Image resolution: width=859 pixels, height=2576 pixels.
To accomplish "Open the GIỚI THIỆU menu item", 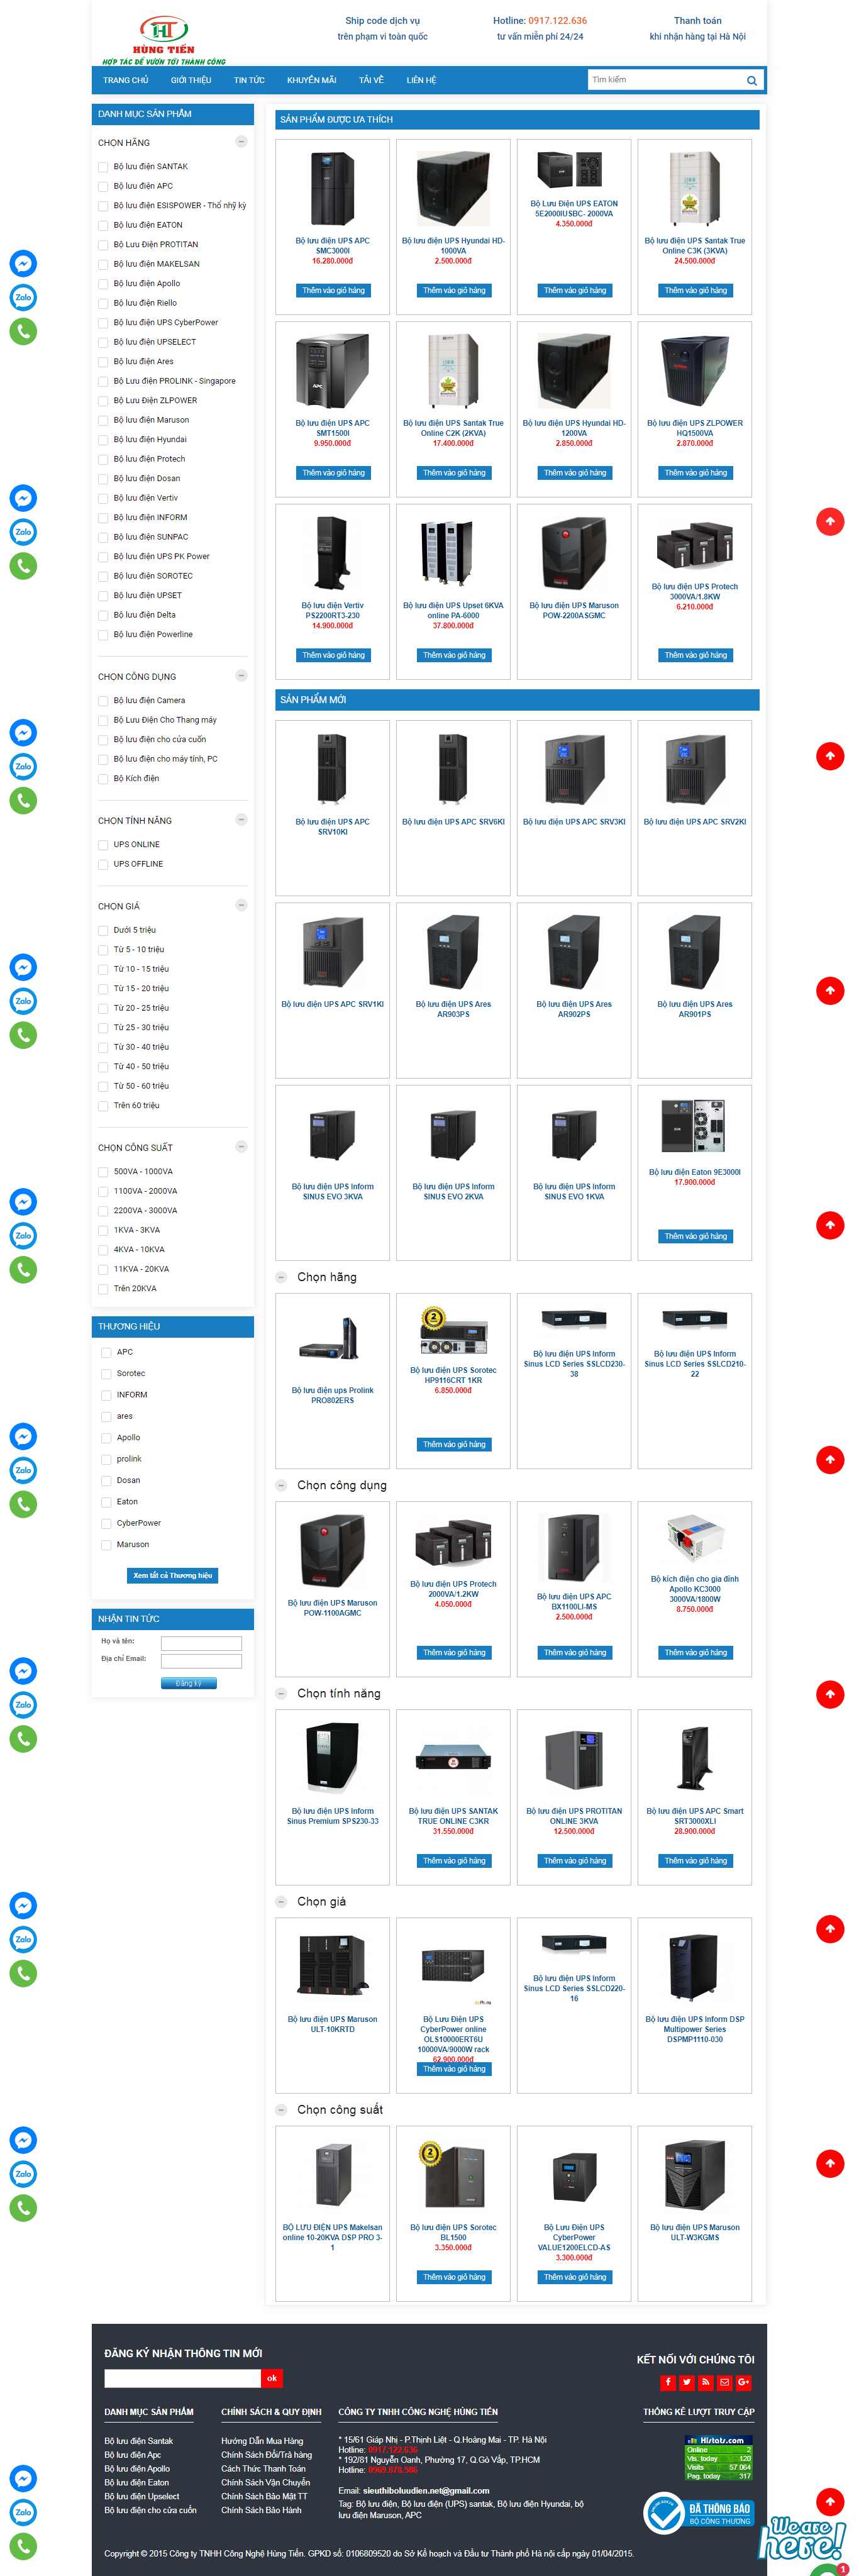I will point(191,80).
